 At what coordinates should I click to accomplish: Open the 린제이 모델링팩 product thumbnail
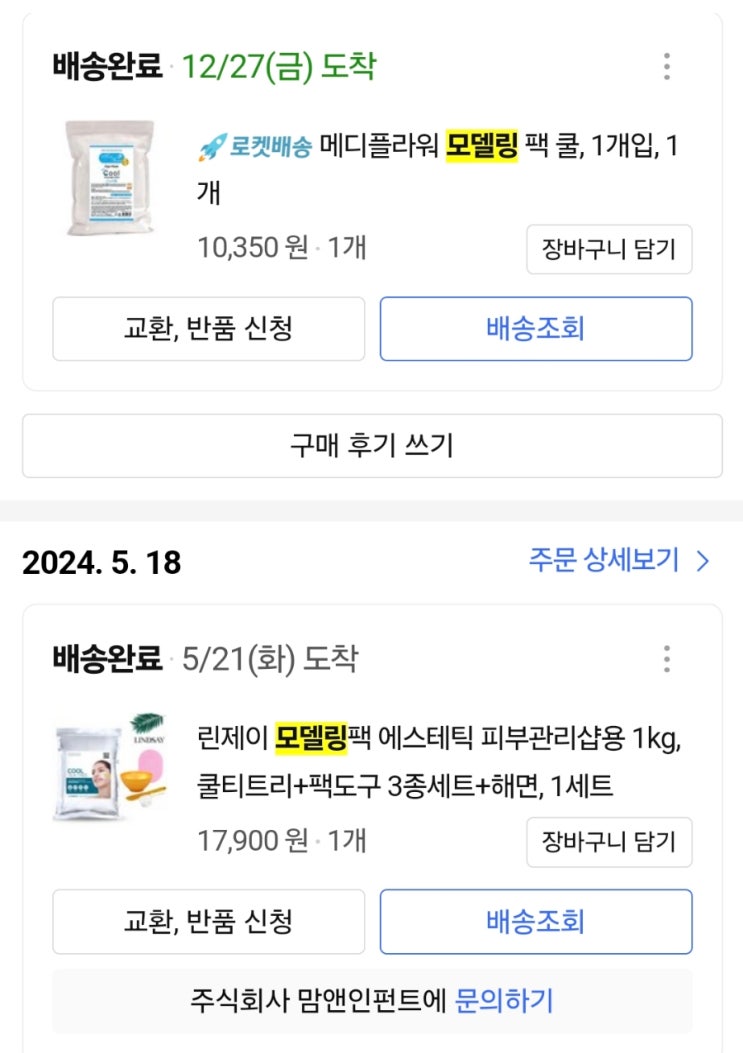[x=109, y=767]
